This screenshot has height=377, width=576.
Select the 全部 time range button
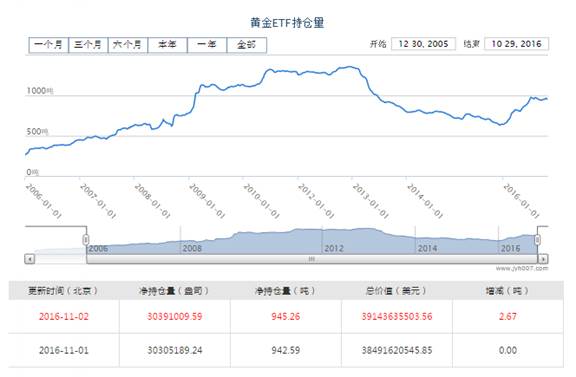click(x=247, y=45)
